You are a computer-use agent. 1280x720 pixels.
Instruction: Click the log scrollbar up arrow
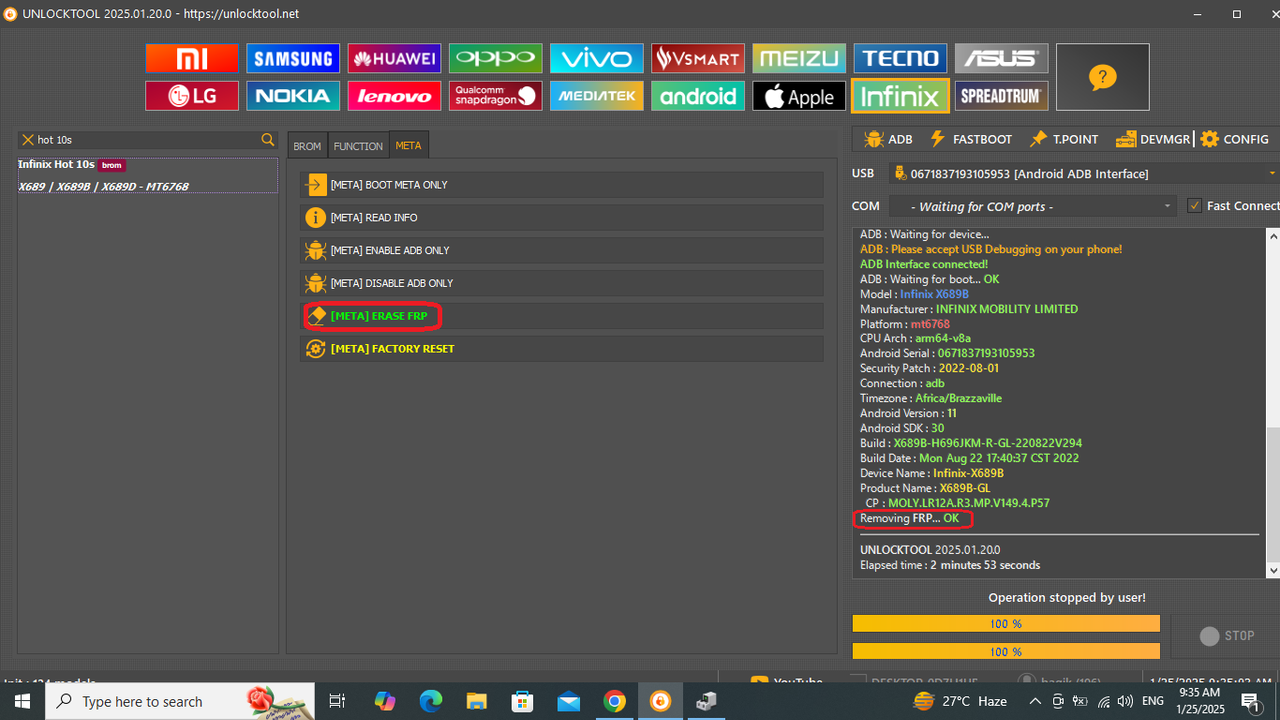point(1273,236)
